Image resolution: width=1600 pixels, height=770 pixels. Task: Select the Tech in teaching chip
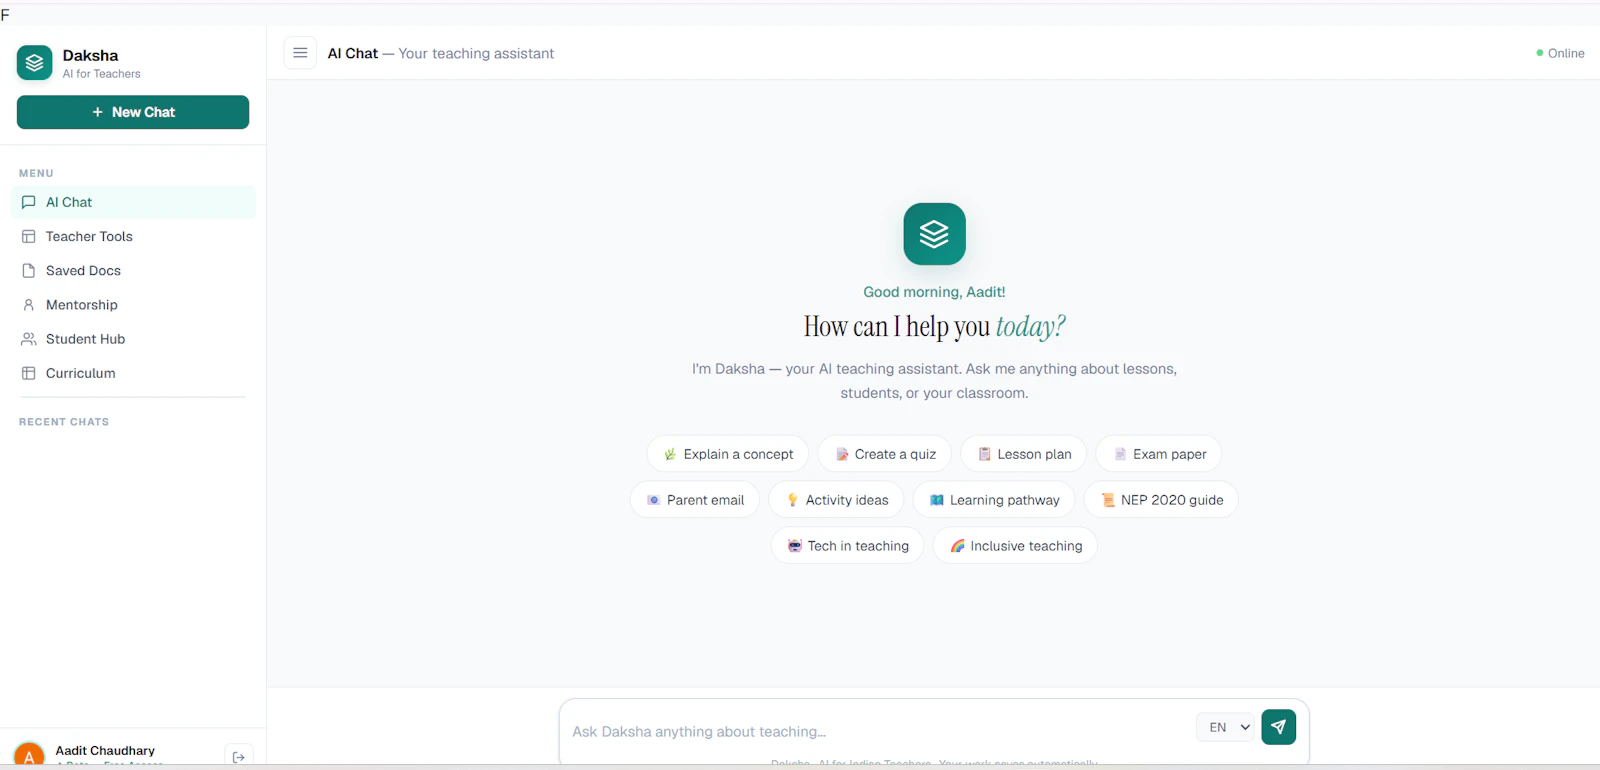coord(848,546)
